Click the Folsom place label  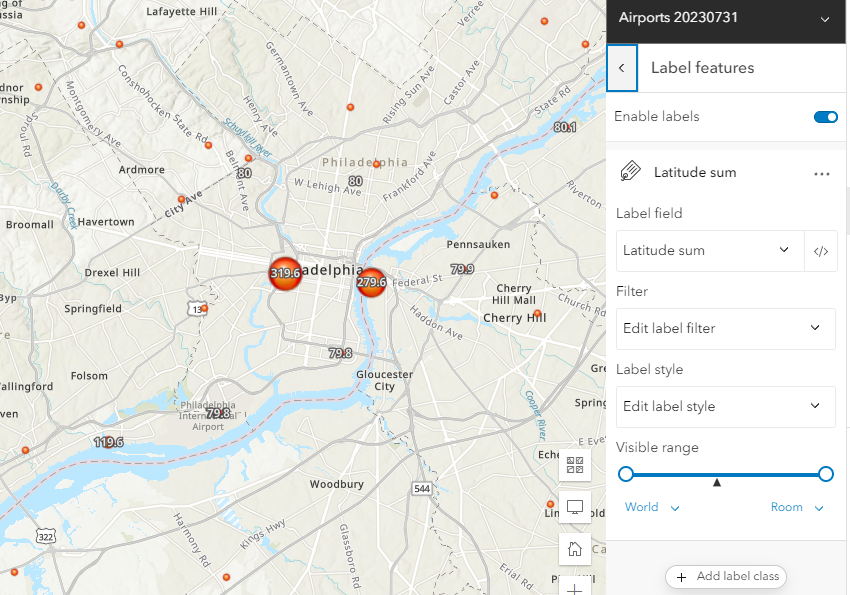pos(89,376)
